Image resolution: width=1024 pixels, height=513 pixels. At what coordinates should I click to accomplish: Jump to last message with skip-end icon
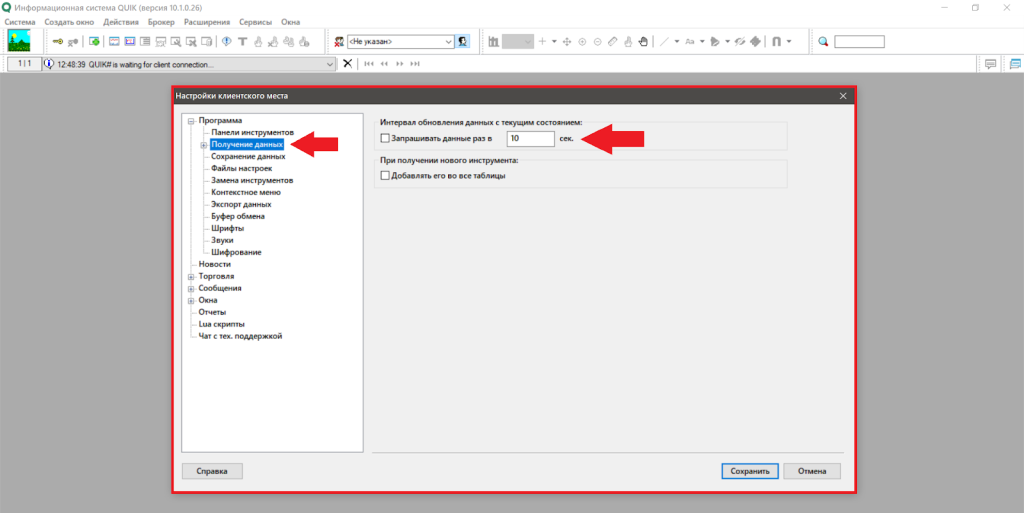pyautogui.click(x=415, y=63)
